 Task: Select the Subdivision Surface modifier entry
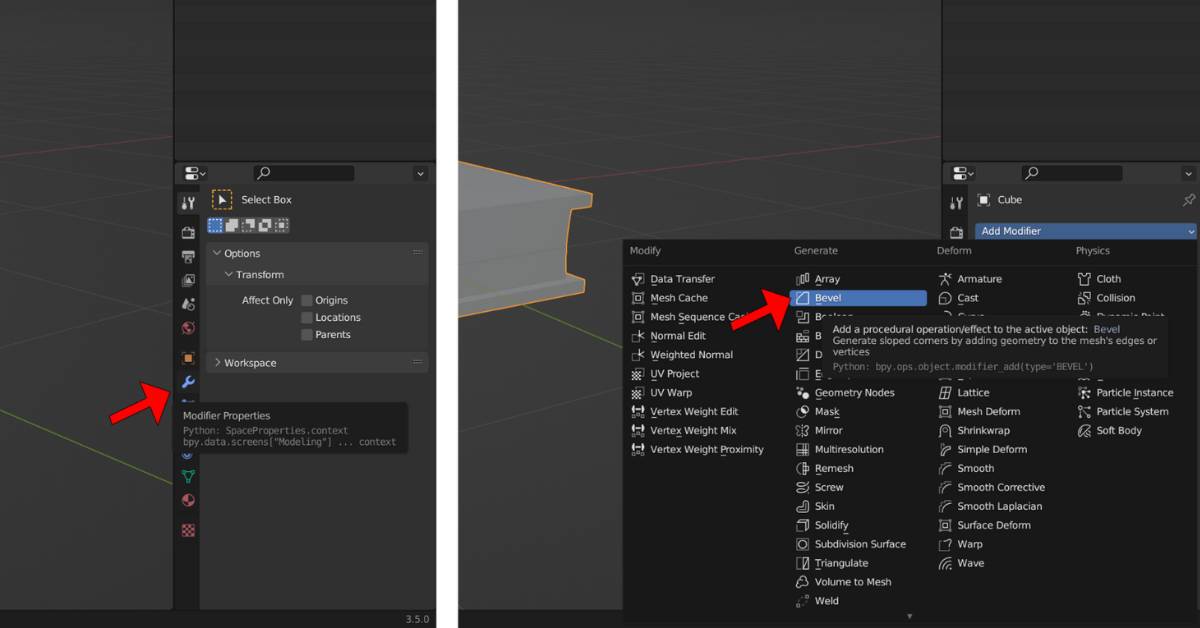(x=858, y=544)
